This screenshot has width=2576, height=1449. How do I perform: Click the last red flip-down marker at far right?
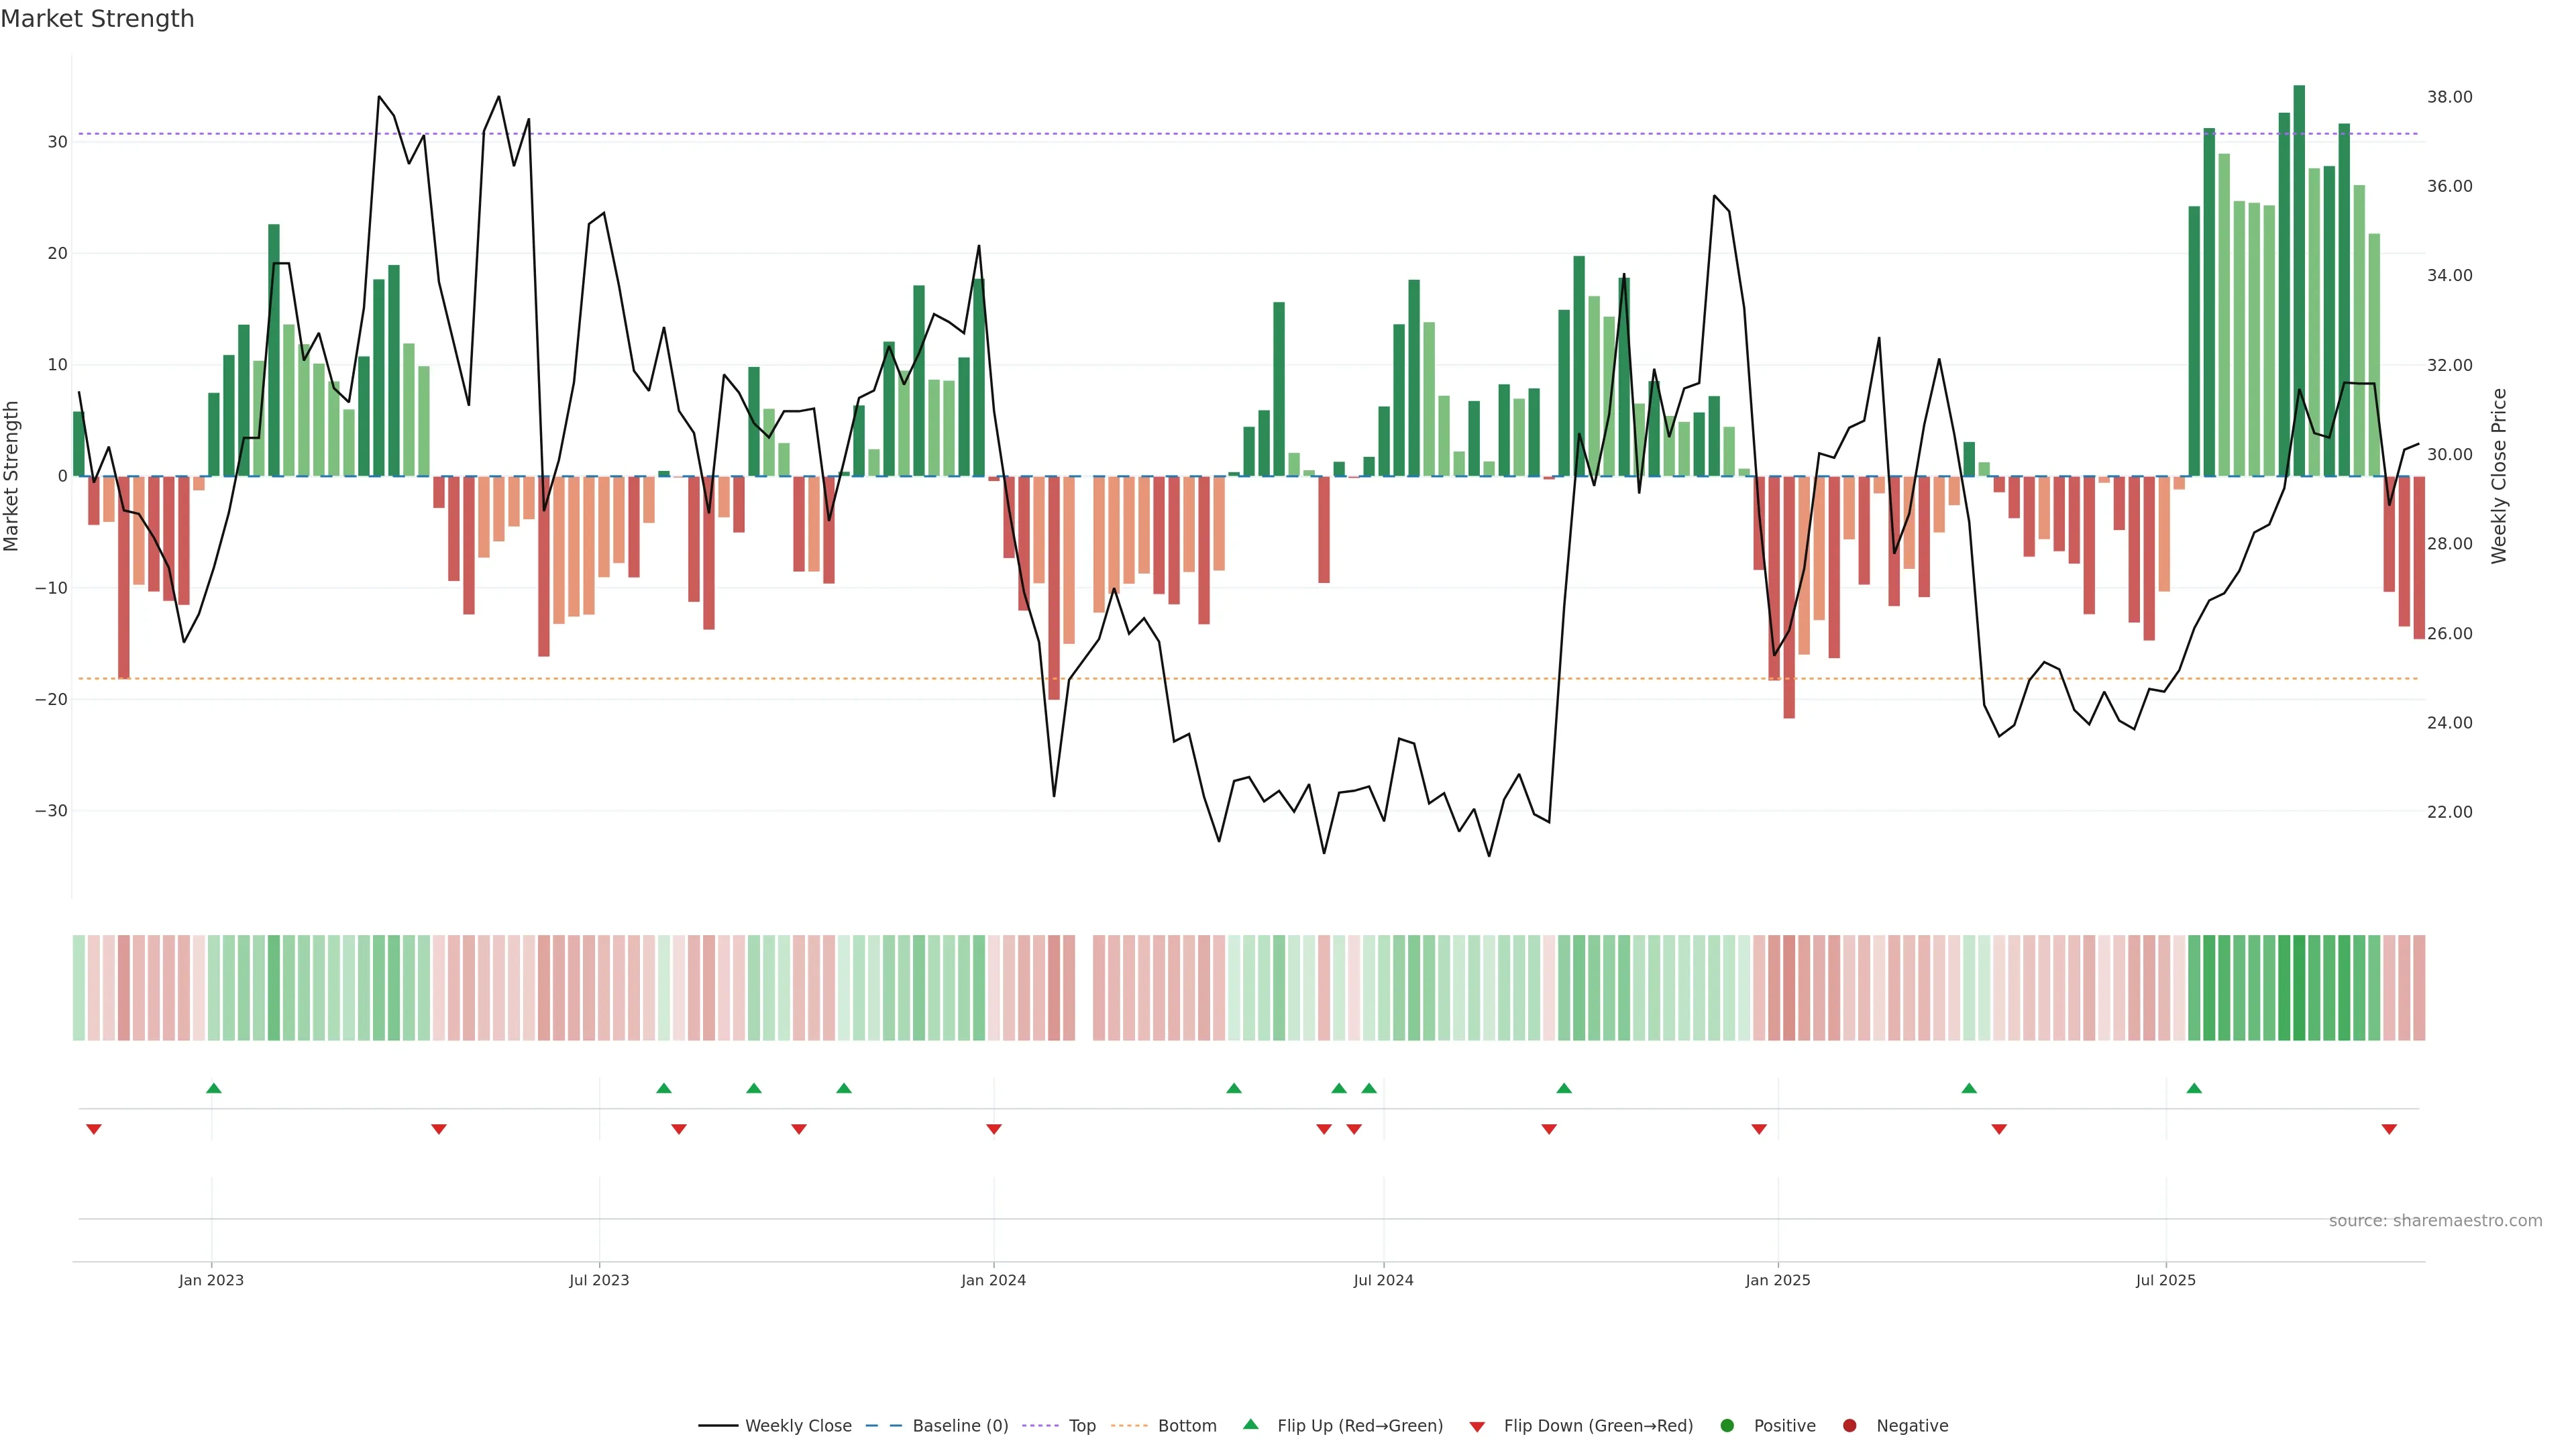coord(2389,1129)
